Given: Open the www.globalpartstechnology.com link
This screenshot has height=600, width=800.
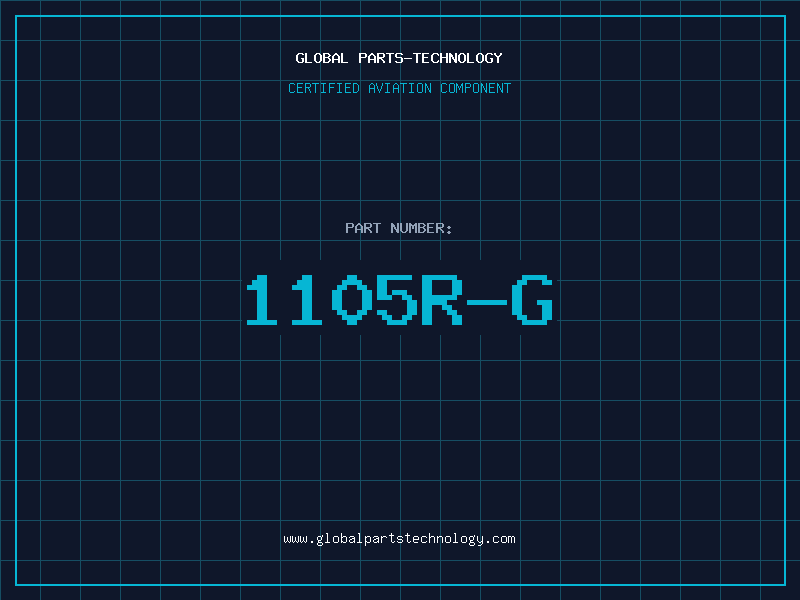Looking at the screenshot, I should pos(399,539).
